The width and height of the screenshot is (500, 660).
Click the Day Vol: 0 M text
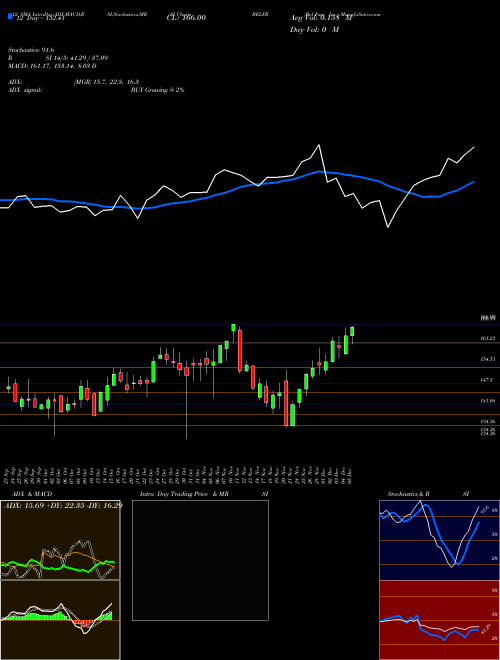[314, 30]
